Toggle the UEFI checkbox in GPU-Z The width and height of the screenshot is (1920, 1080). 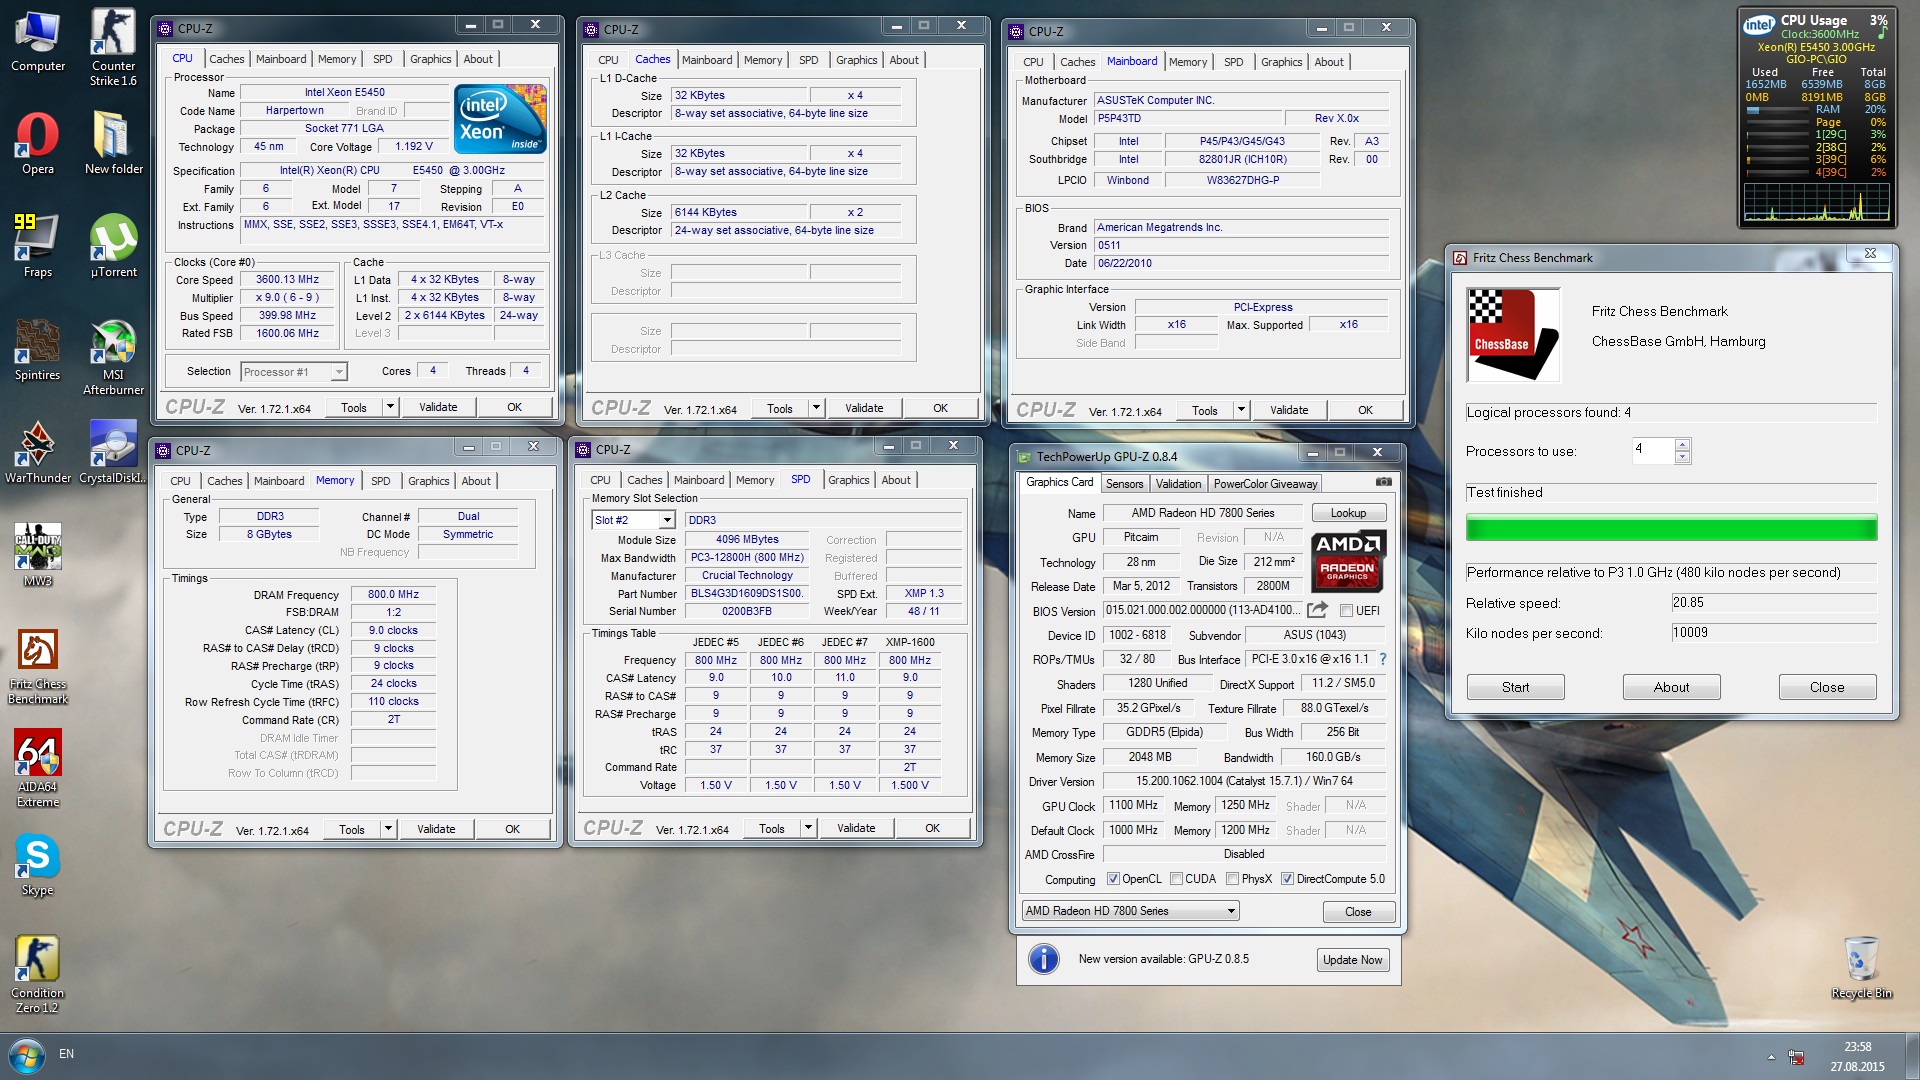[x=1346, y=611]
